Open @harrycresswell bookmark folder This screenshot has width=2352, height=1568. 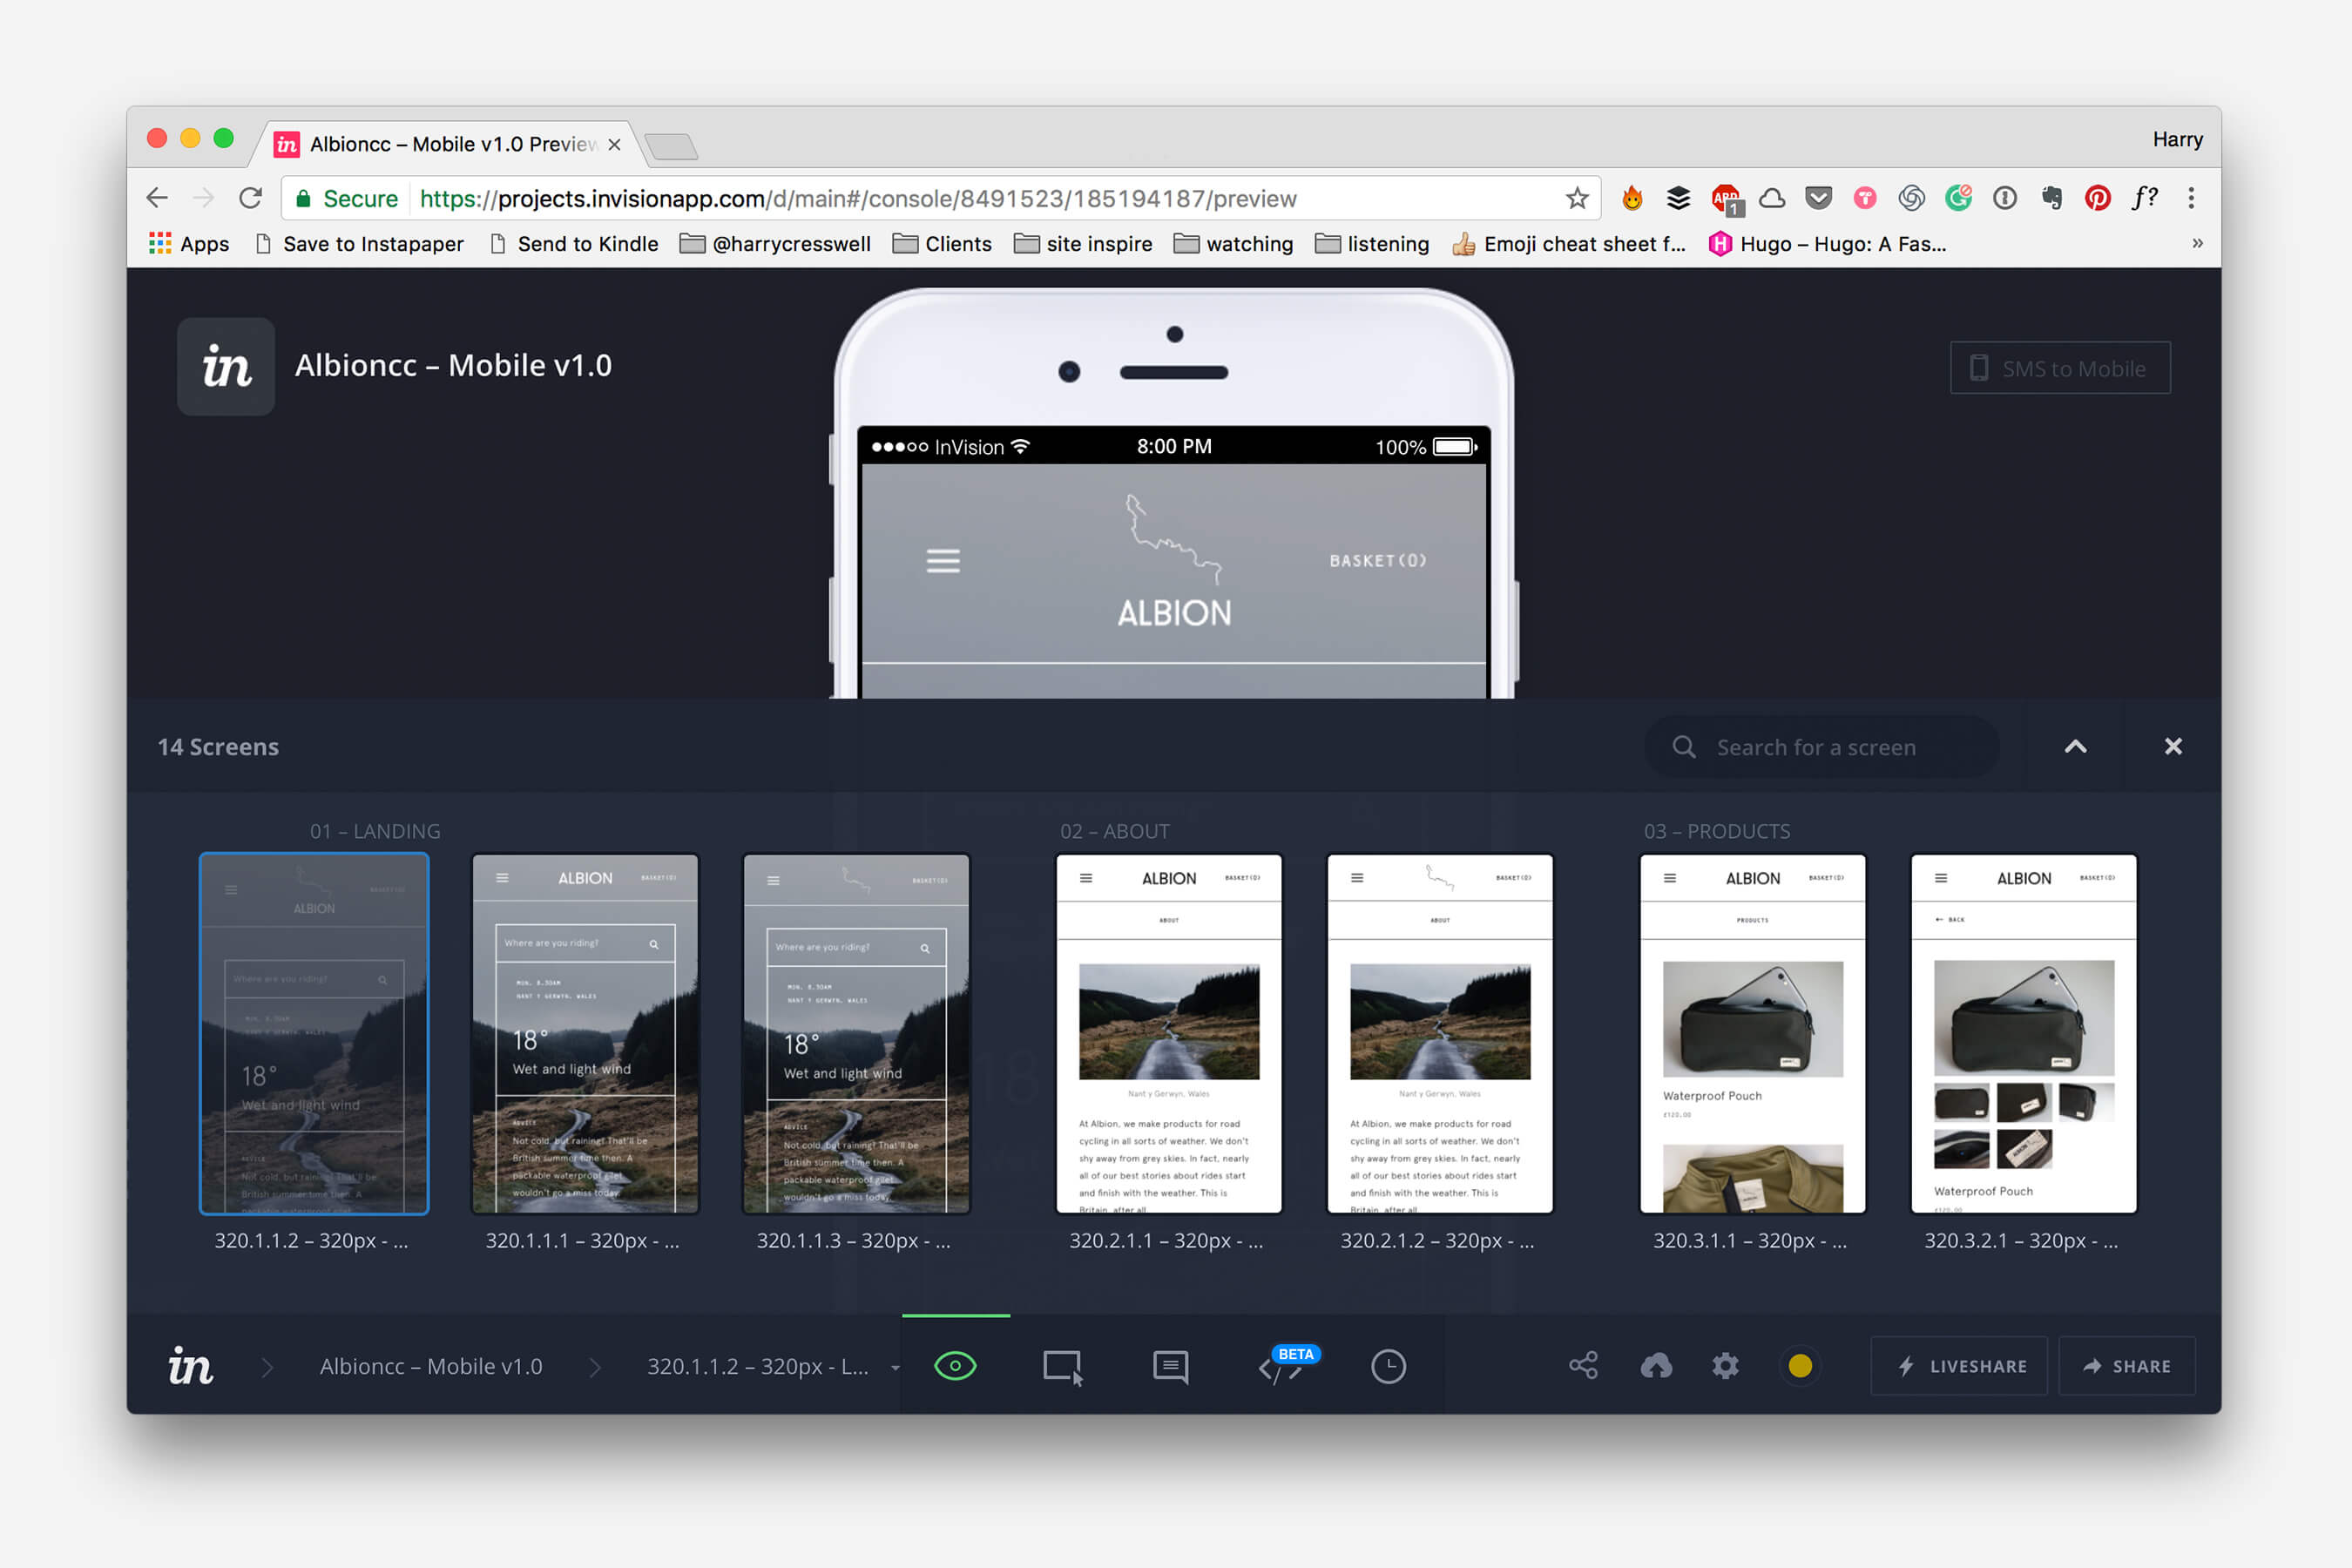click(775, 243)
